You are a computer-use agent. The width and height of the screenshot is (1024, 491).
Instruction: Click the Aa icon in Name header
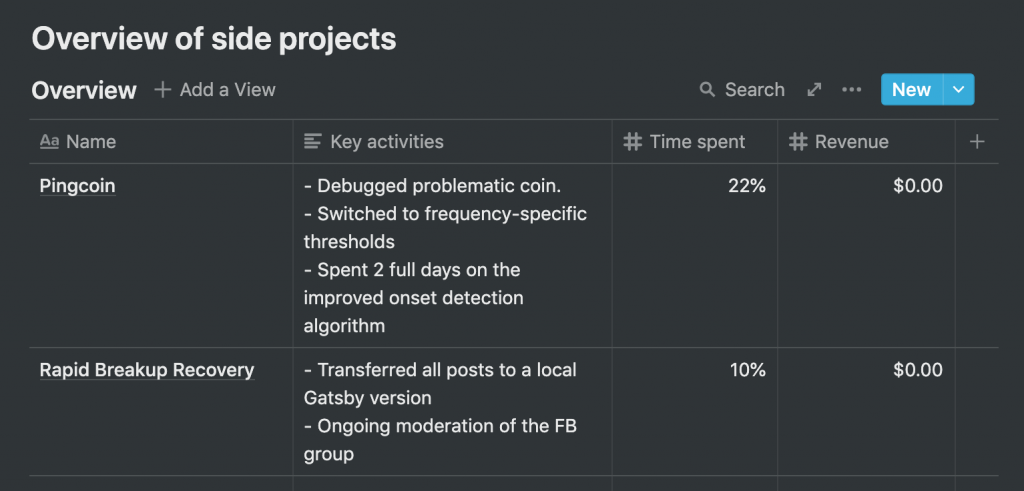tap(49, 142)
